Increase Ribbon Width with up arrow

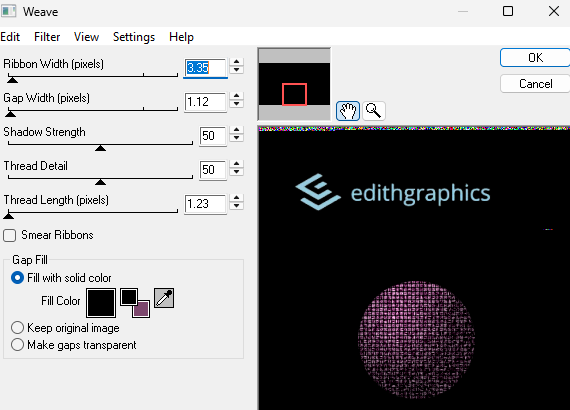click(237, 62)
